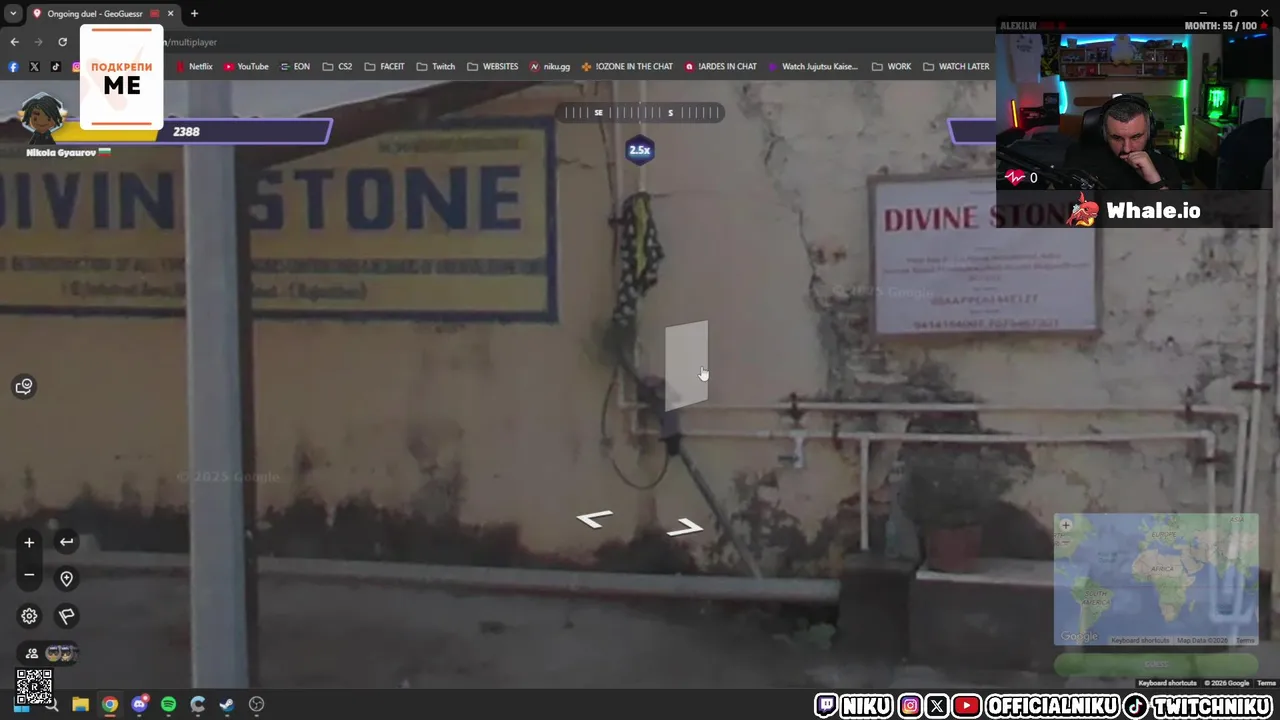Click the flag button

click(66, 616)
